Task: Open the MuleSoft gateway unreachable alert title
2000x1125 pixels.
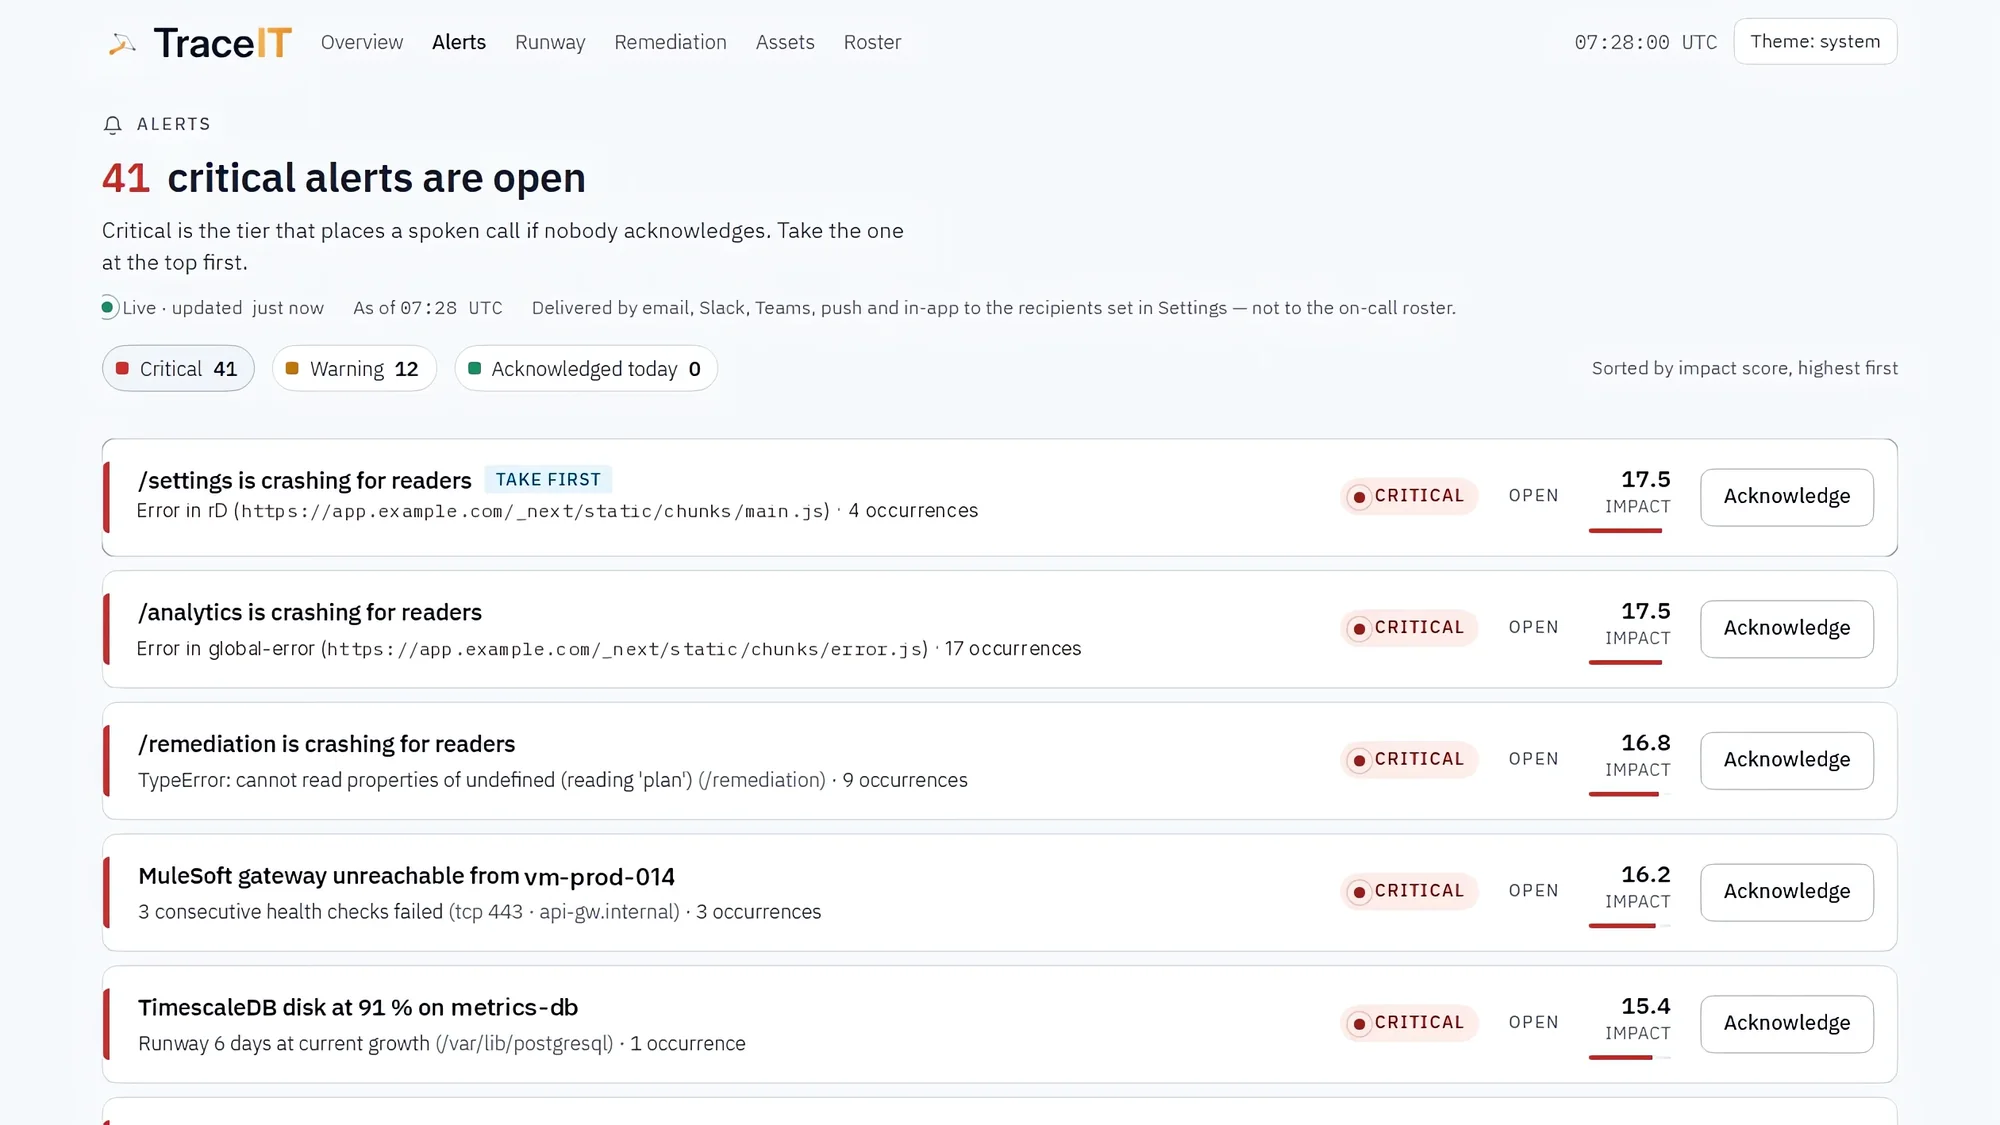Action: (406, 876)
